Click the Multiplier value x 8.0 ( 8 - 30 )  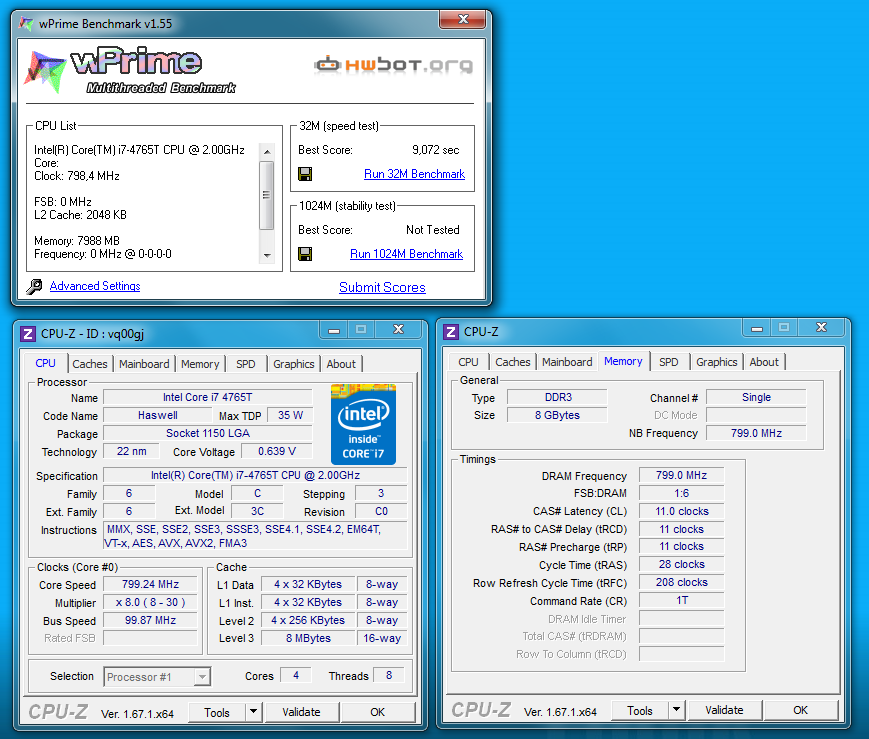click(x=150, y=603)
